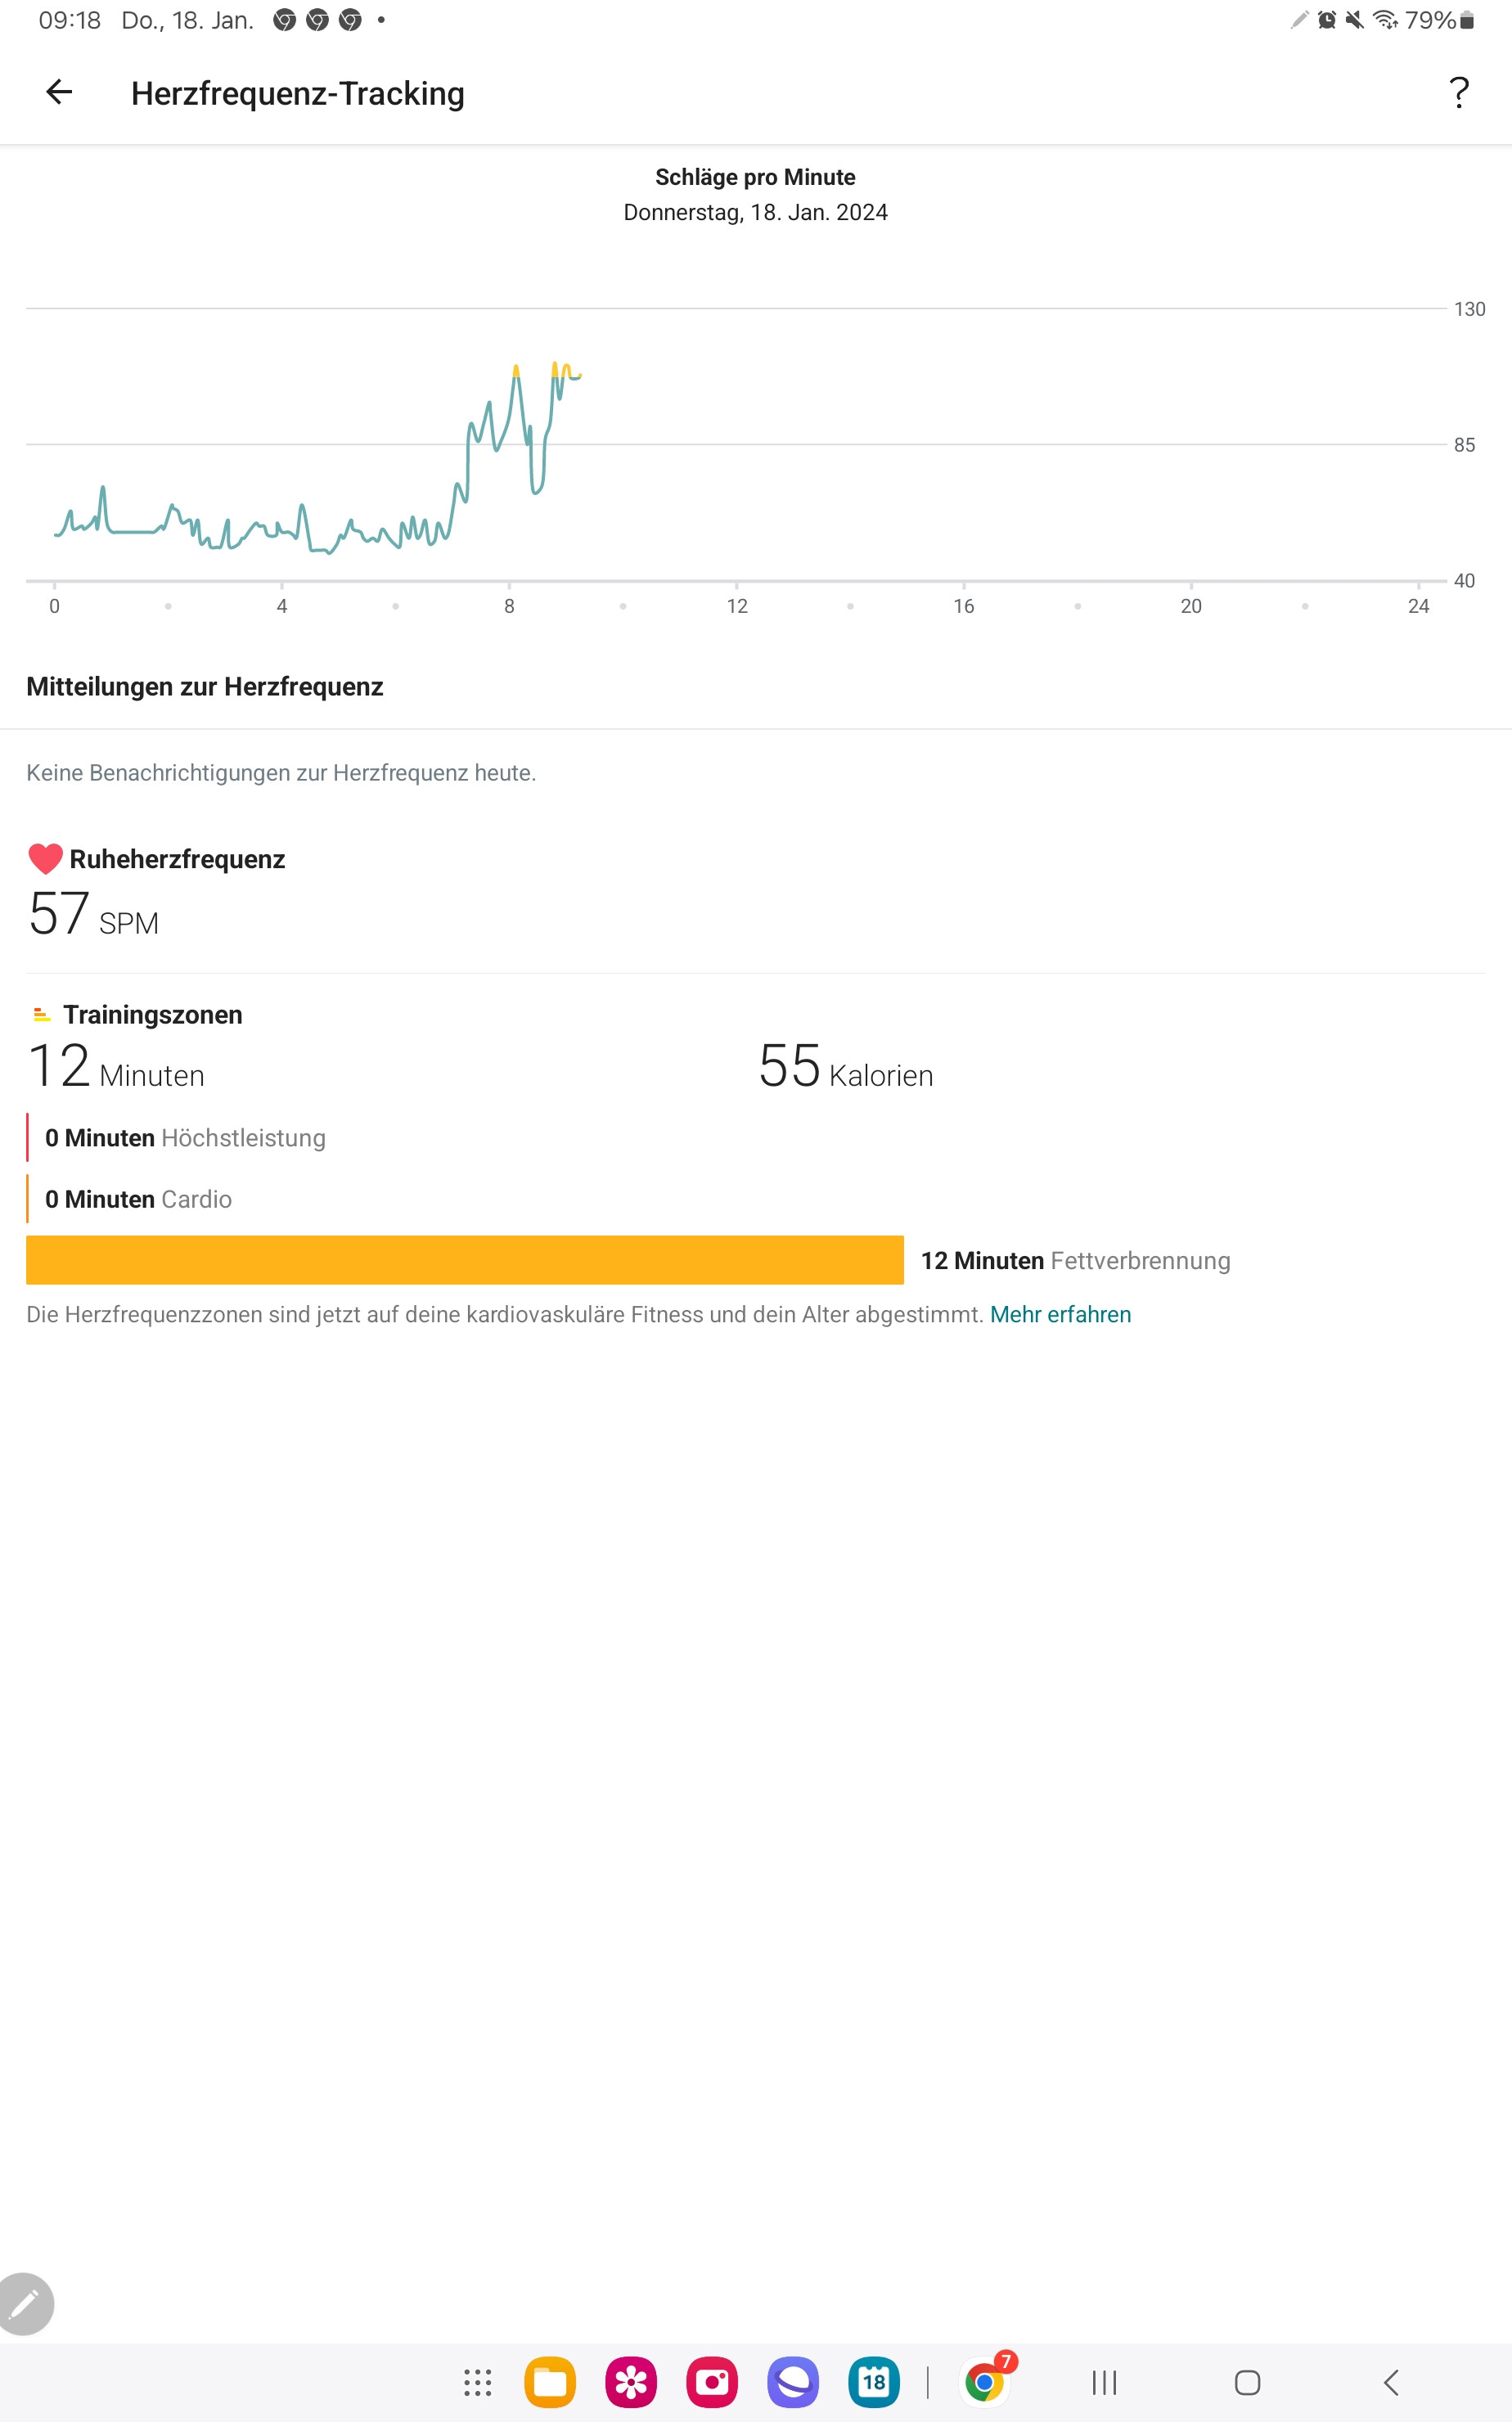This screenshot has width=1512, height=2422.
Task: Open the floating pencil edit button
Action: tap(25, 2303)
